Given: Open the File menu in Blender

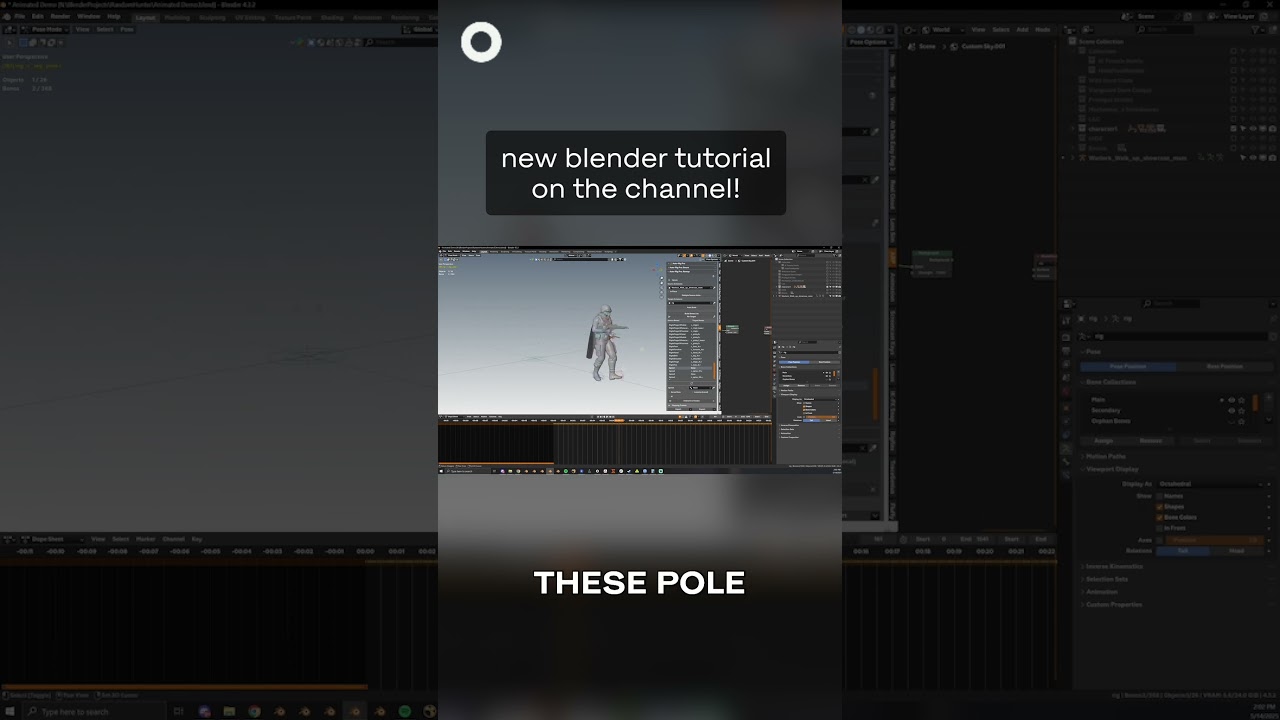Looking at the screenshot, I should pyautogui.click(x=19, y=17).
